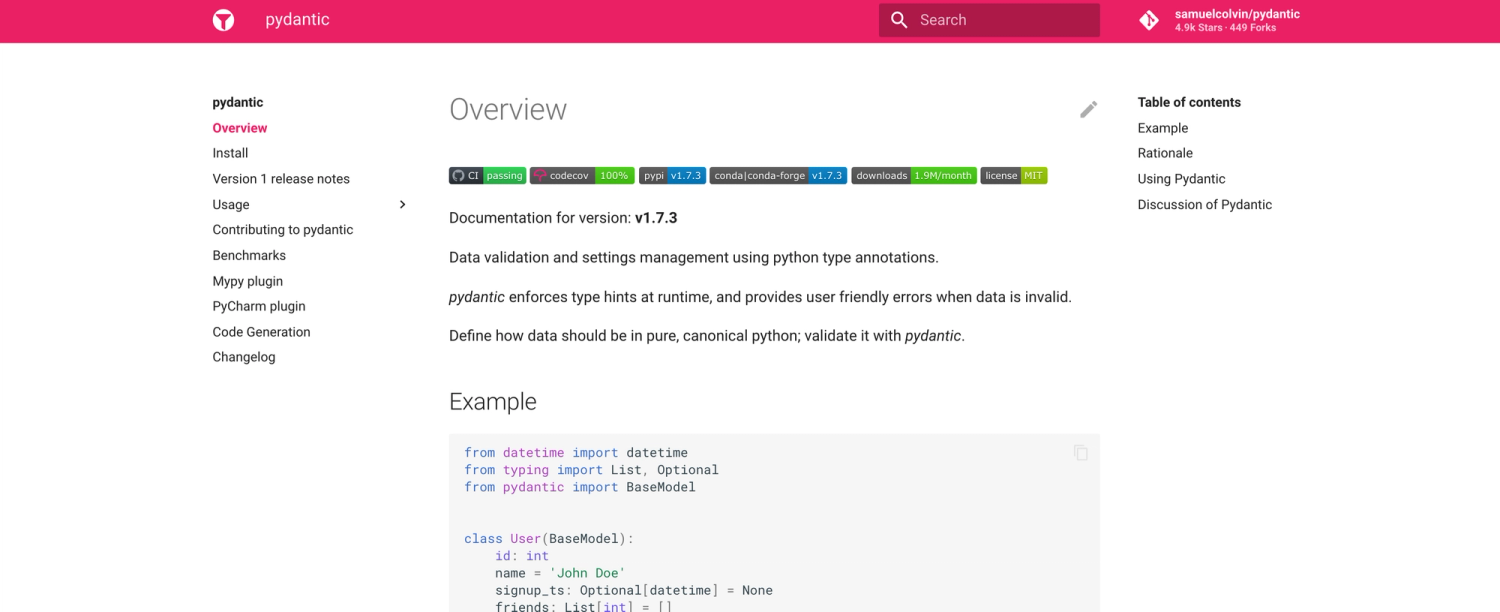
Task: Click the Example section heading
Action: 493,401
